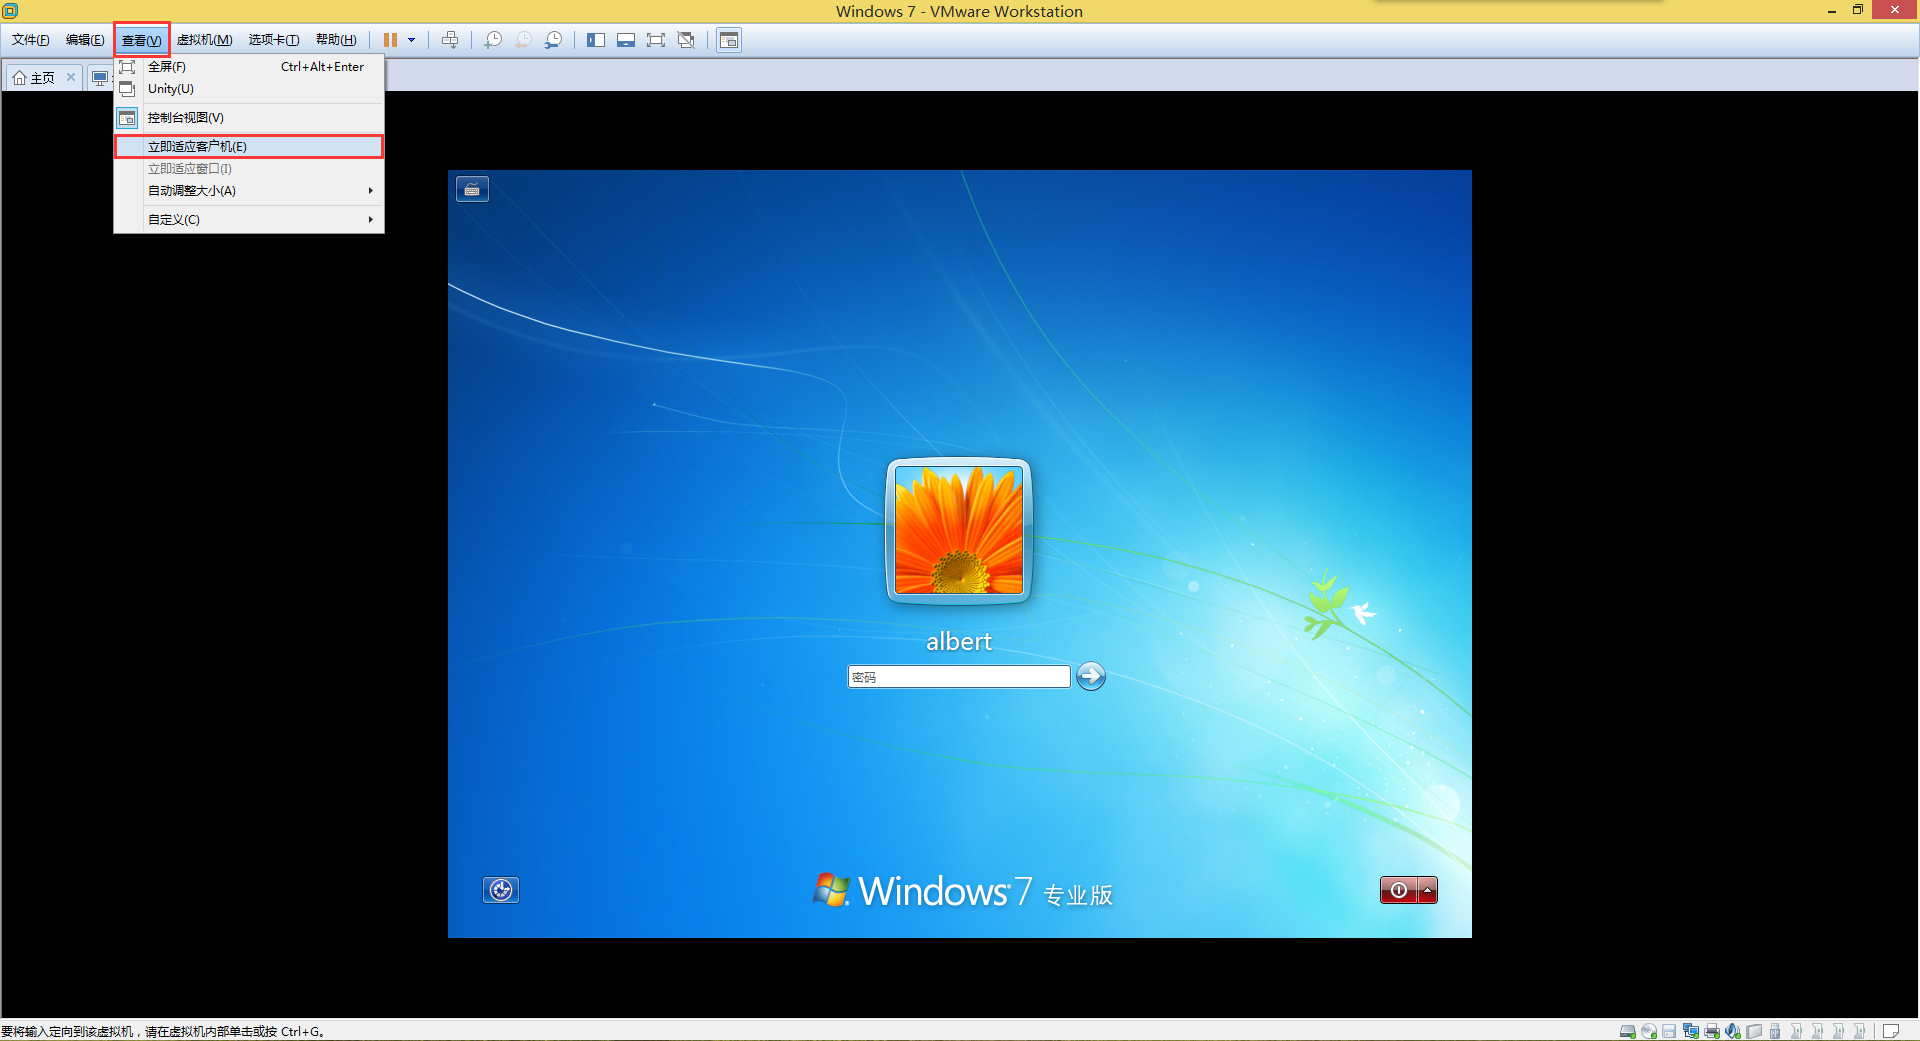The width and height of the screenshot is (1920, 1041).
Task: Toggle the thumbnail bar at the bottom
Action: 626,40
